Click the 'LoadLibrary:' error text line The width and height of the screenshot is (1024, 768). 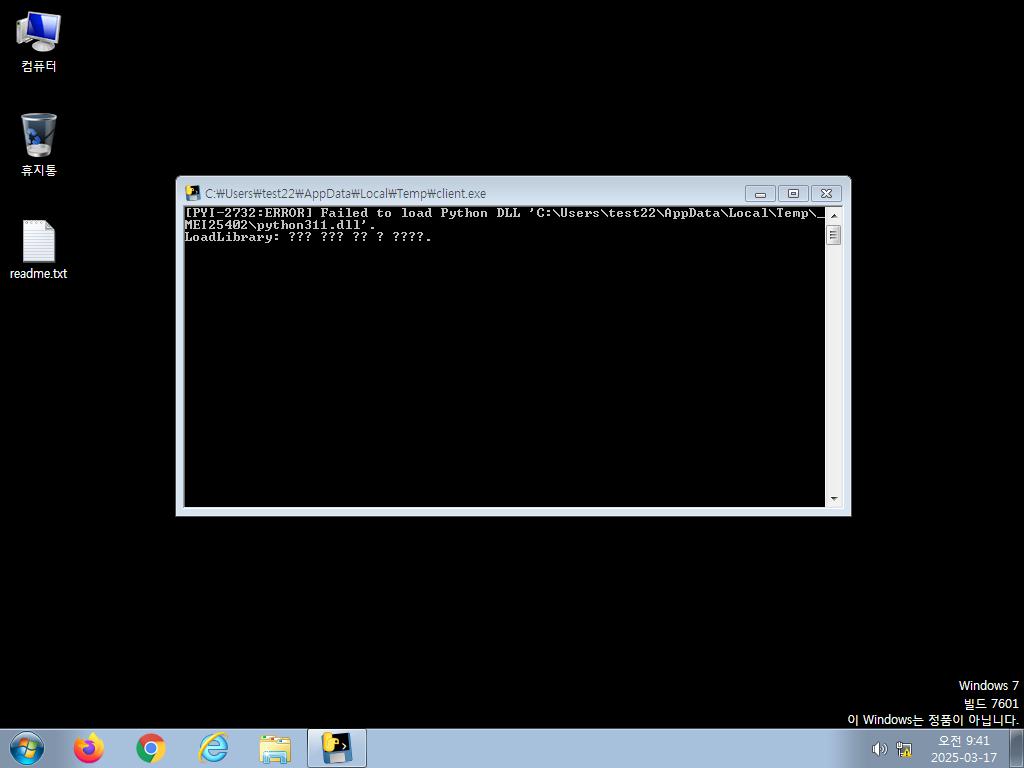pyautogui.click(x=308, y=237)
